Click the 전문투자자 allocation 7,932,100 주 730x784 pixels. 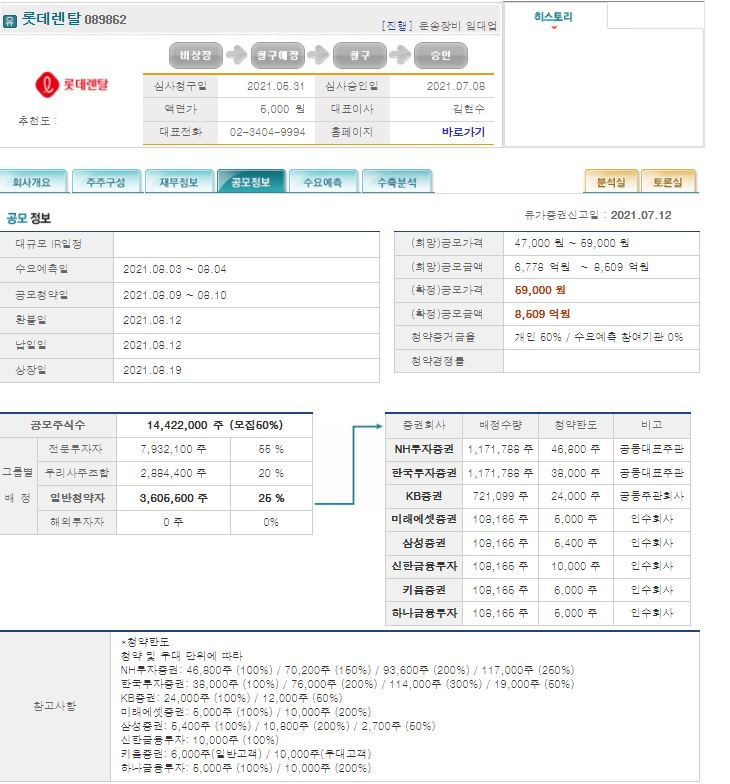(x=174, y=449)
